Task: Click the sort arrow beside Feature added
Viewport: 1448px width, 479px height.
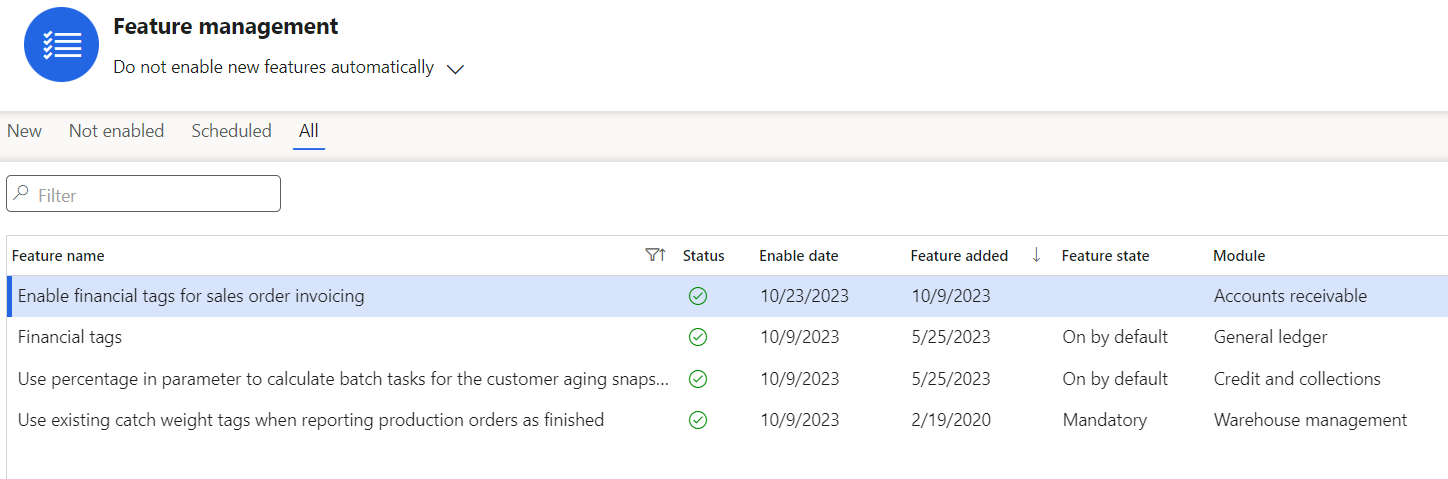Action: pos(1036,255)
